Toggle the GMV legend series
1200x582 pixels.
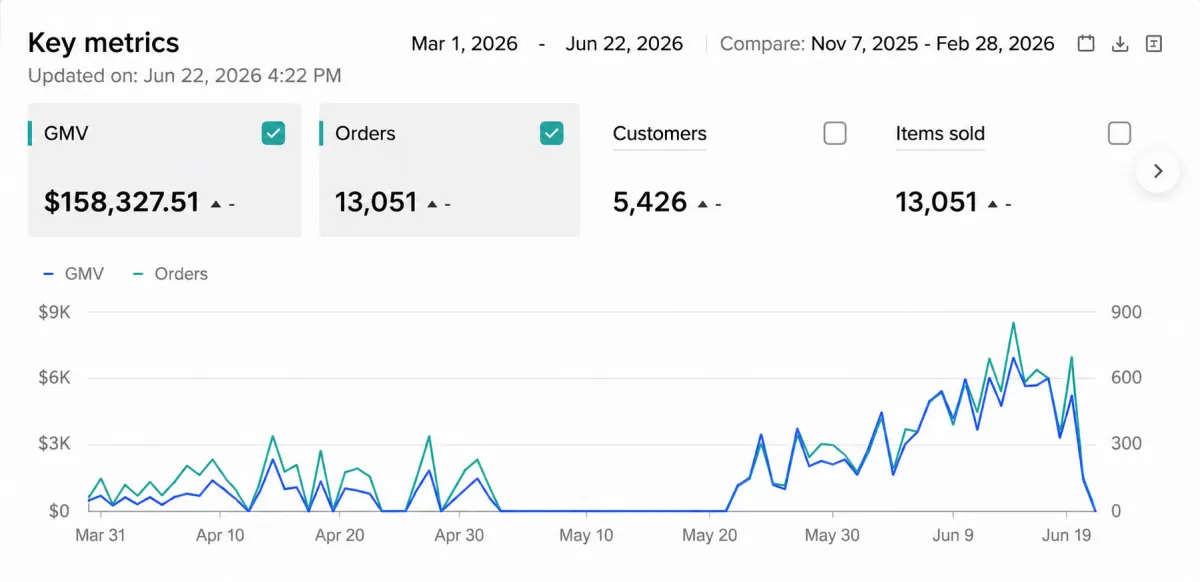tap(74, 274)
